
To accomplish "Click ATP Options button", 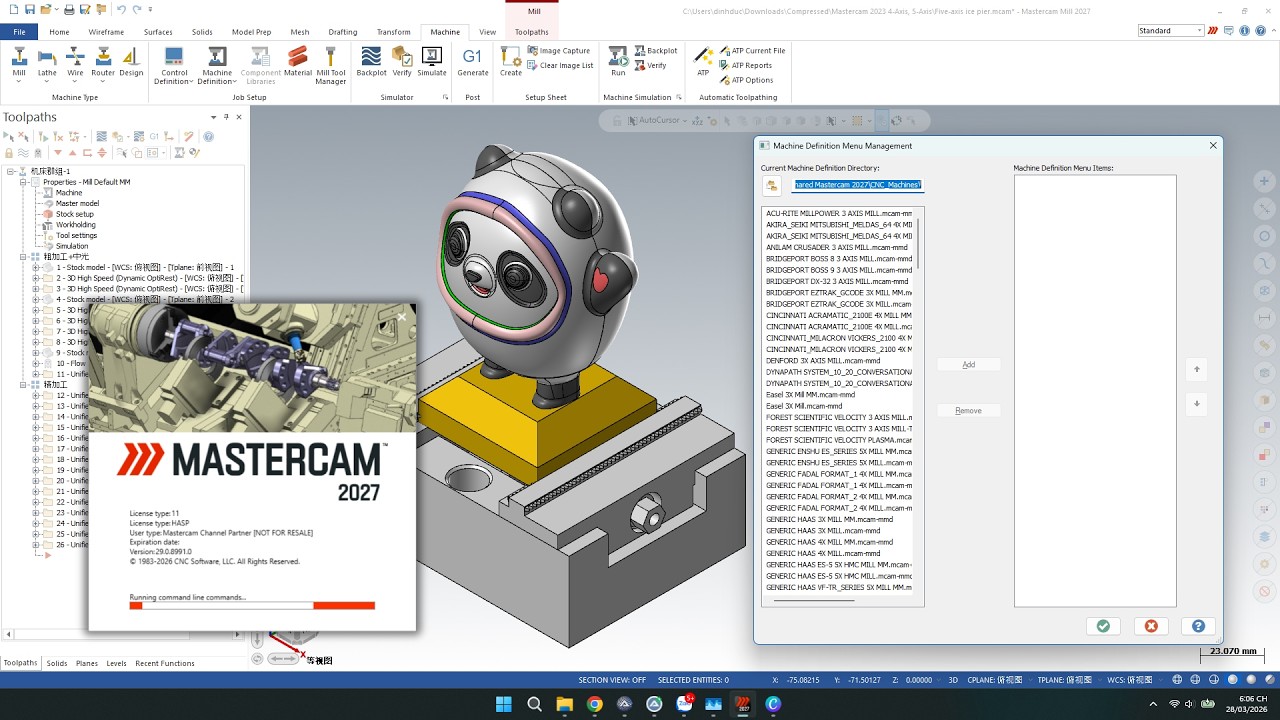I will (746, 80).
